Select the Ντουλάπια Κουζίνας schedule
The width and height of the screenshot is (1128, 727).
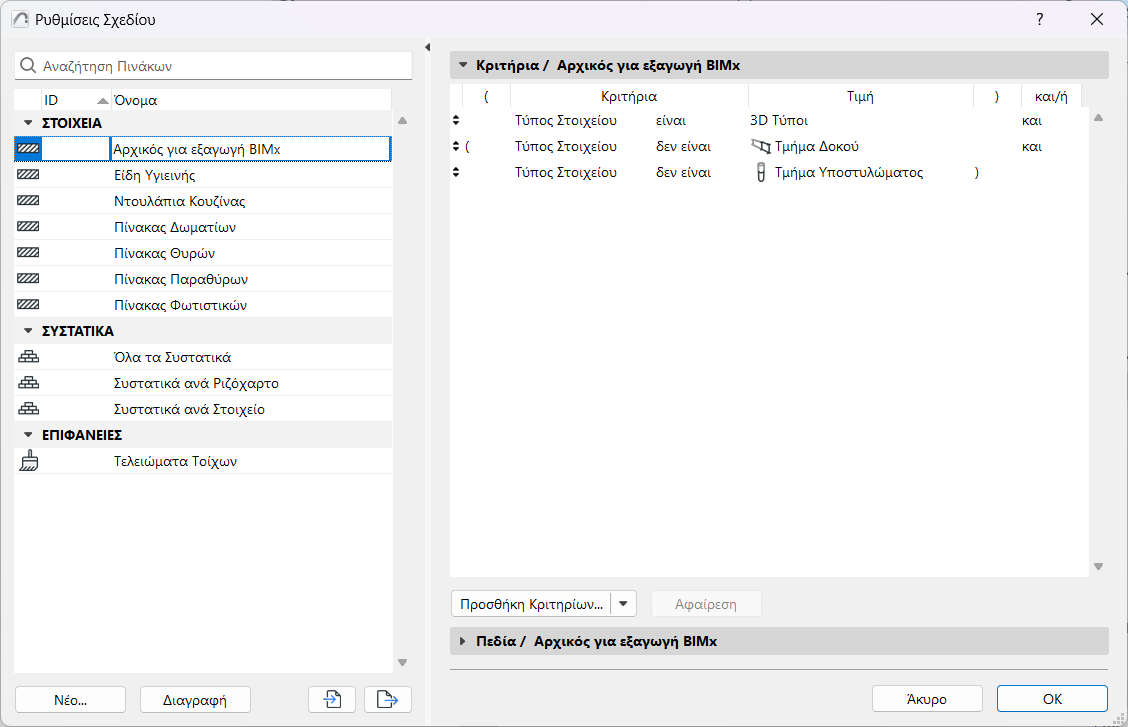tap(203, 201)
